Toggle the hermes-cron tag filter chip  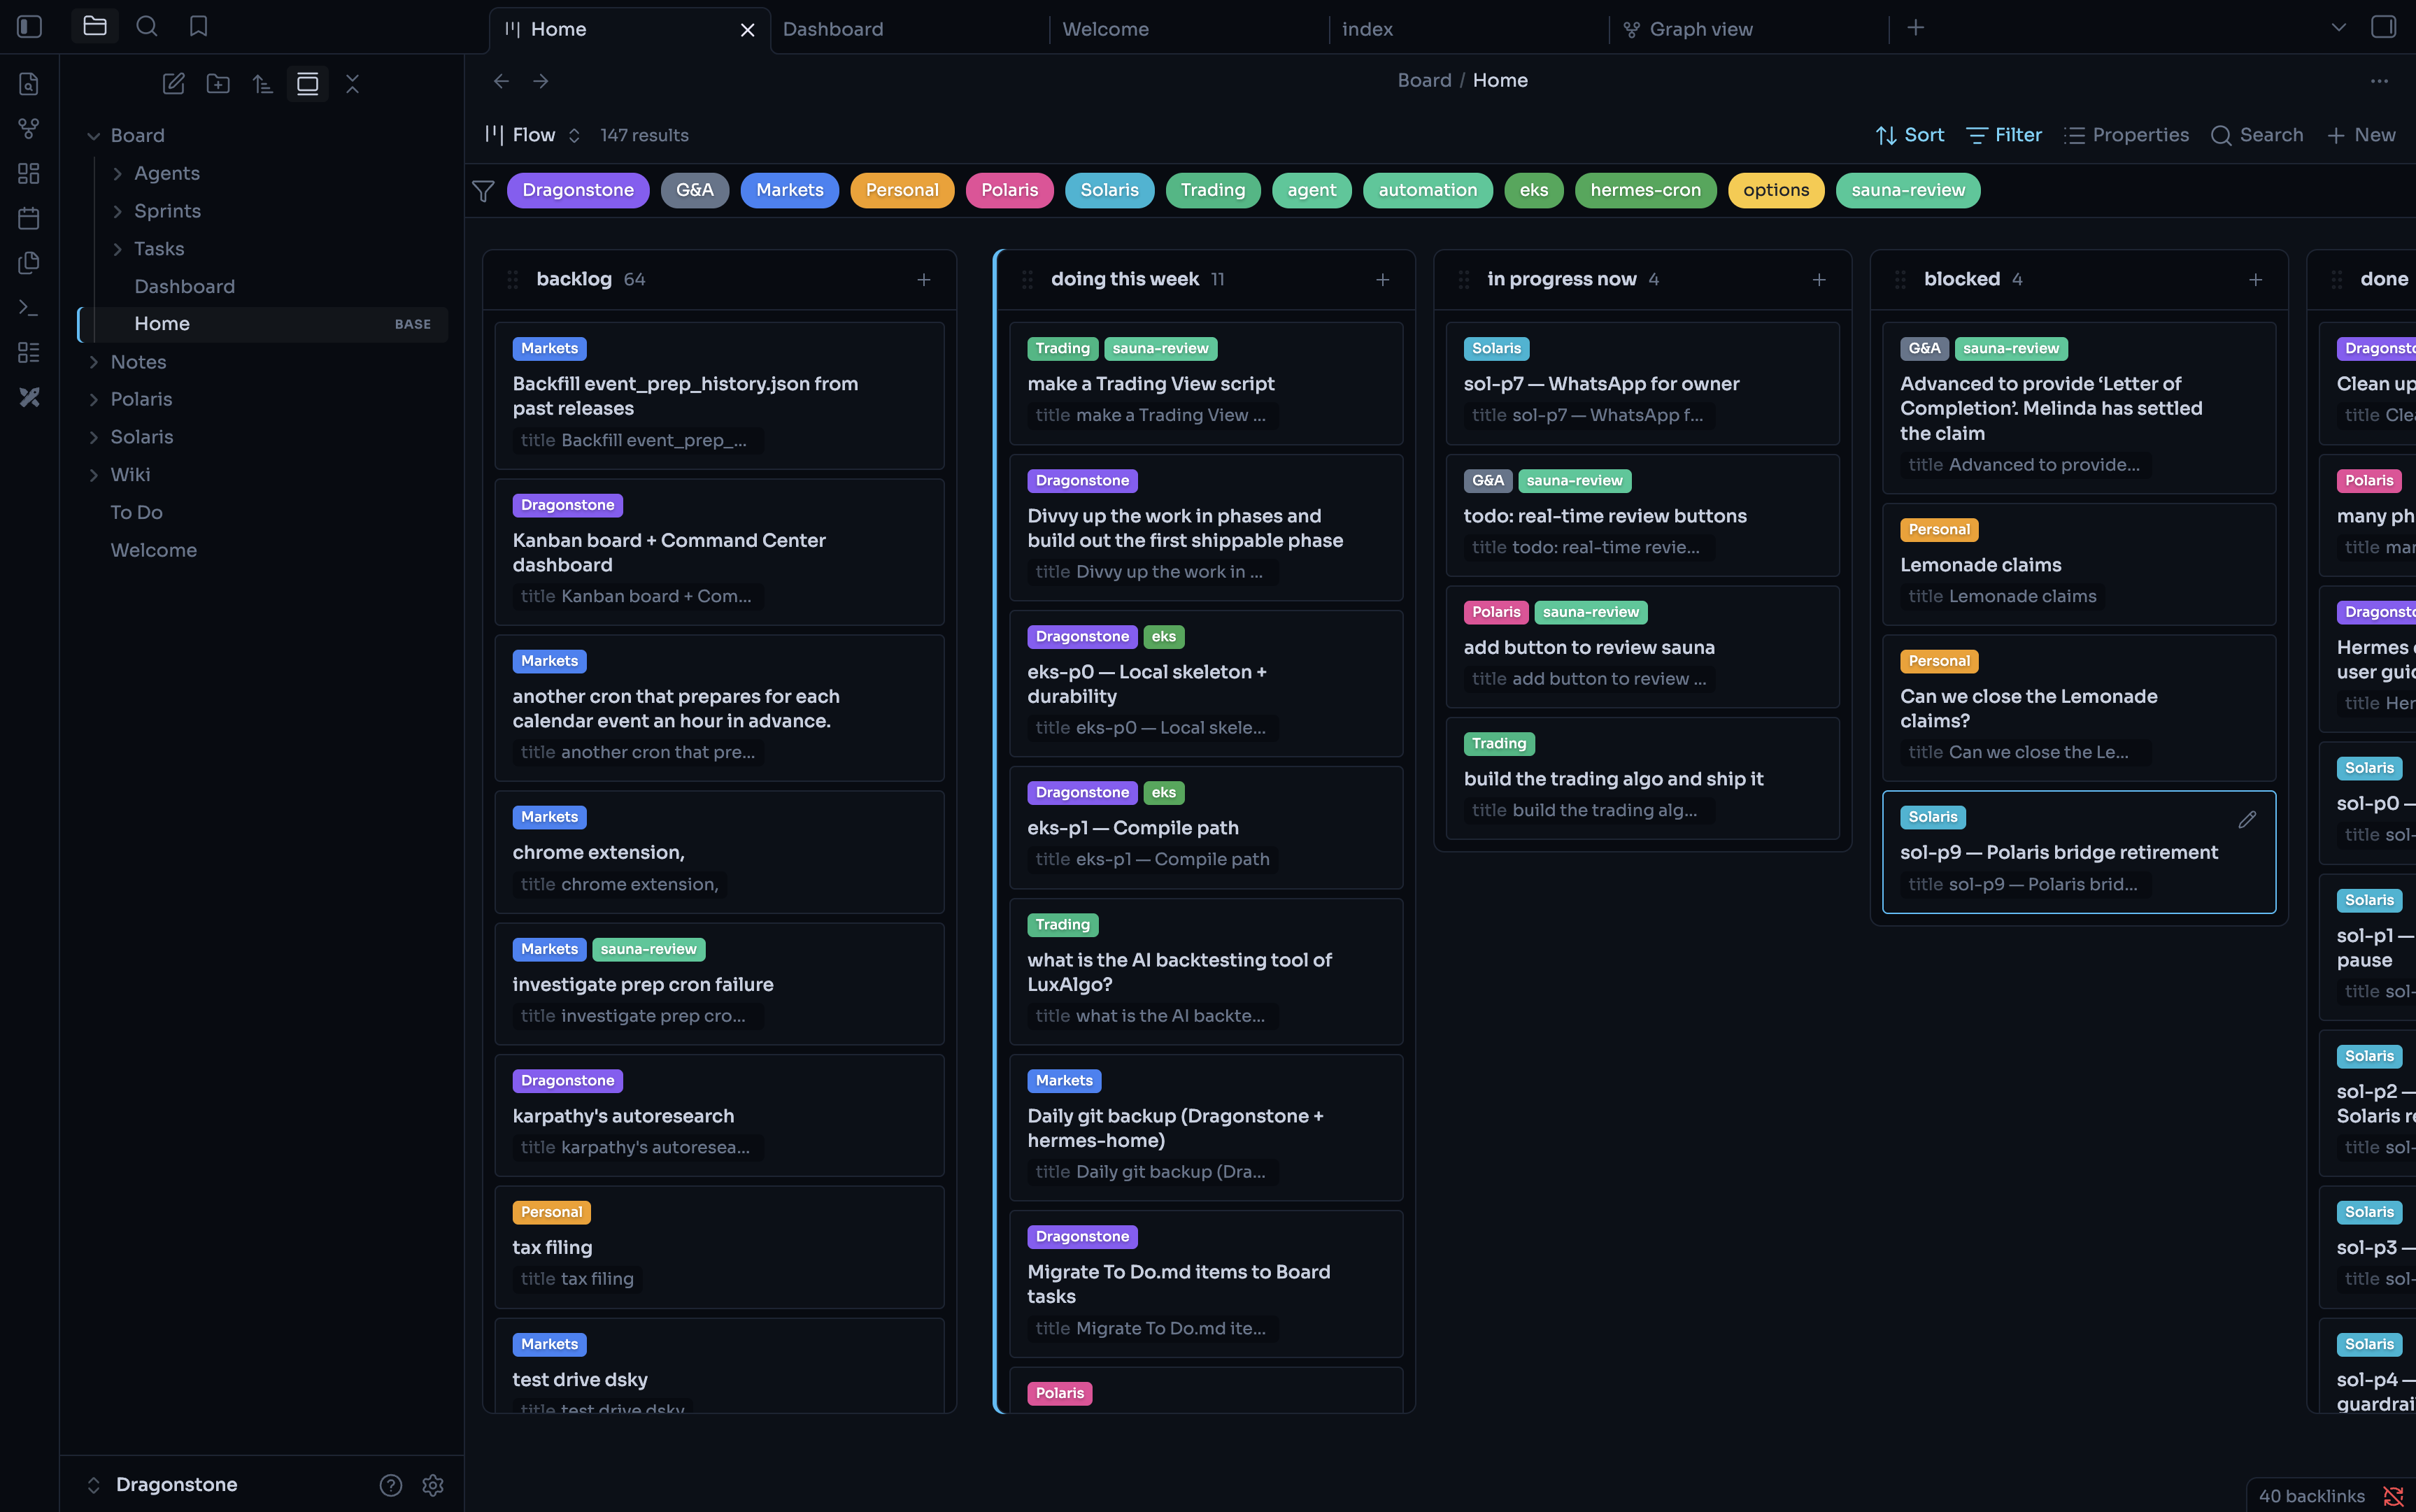tap(1646, 190)
